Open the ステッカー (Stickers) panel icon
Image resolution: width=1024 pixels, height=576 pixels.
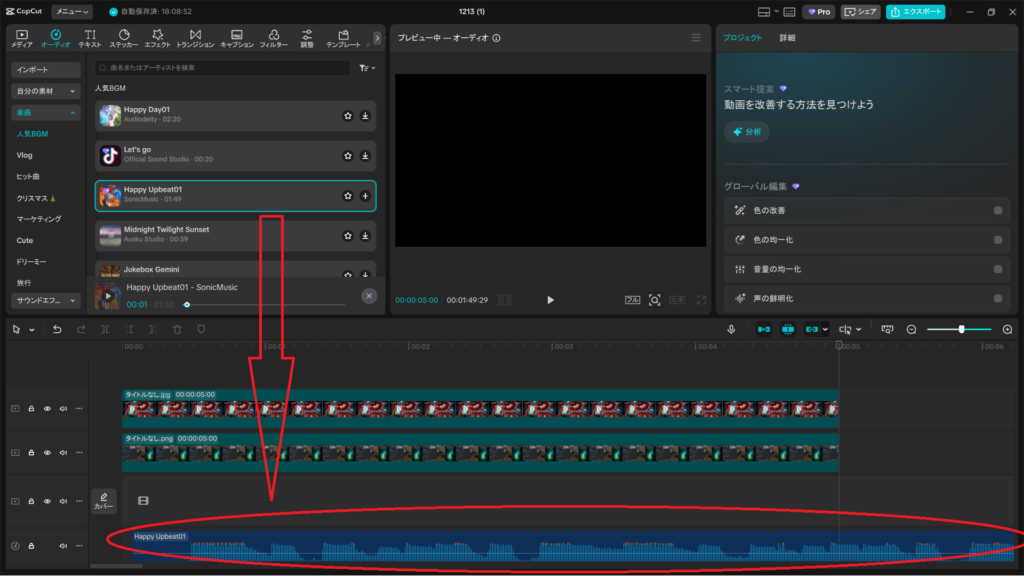tap(124, 38)
